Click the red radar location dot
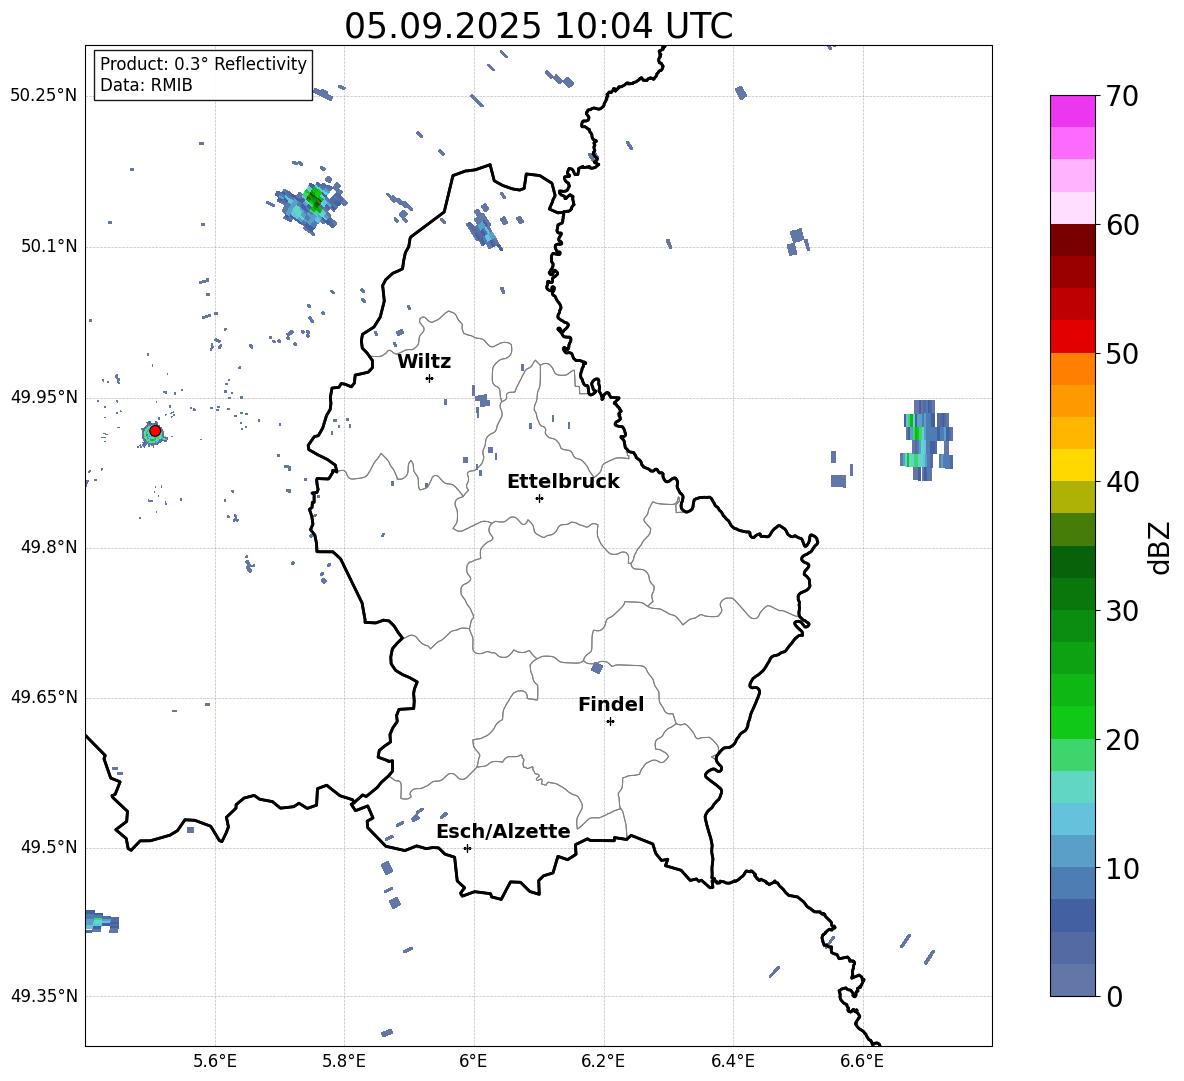This screenshot has width=1184, height=1081. click(155, 431)
